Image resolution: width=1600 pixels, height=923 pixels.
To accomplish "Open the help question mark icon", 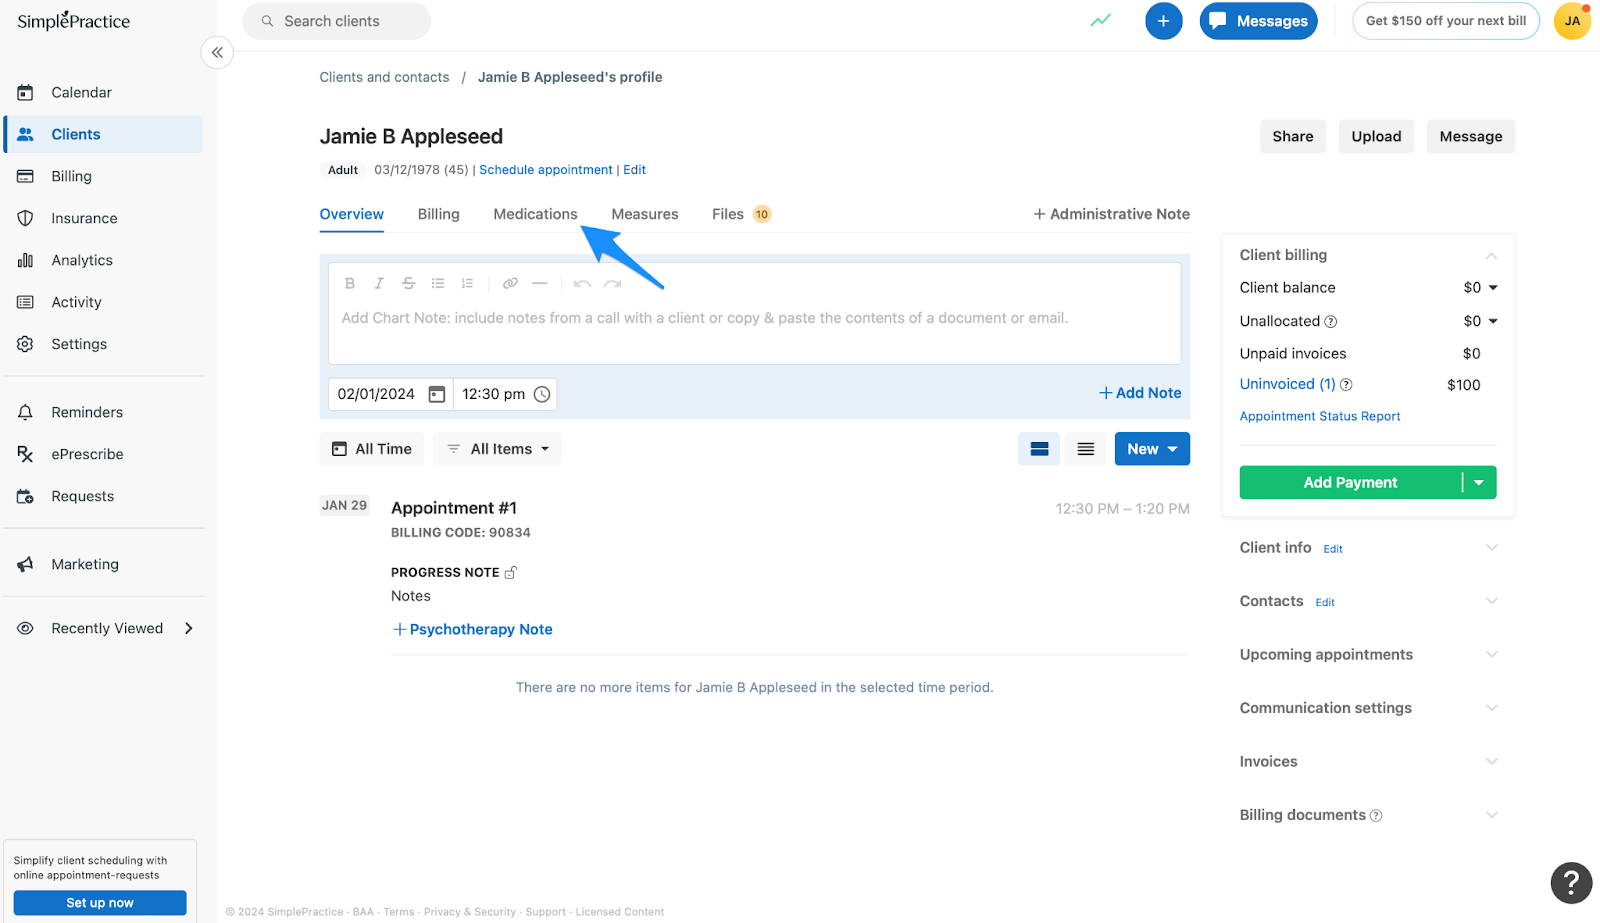I will coord(1571,883).
